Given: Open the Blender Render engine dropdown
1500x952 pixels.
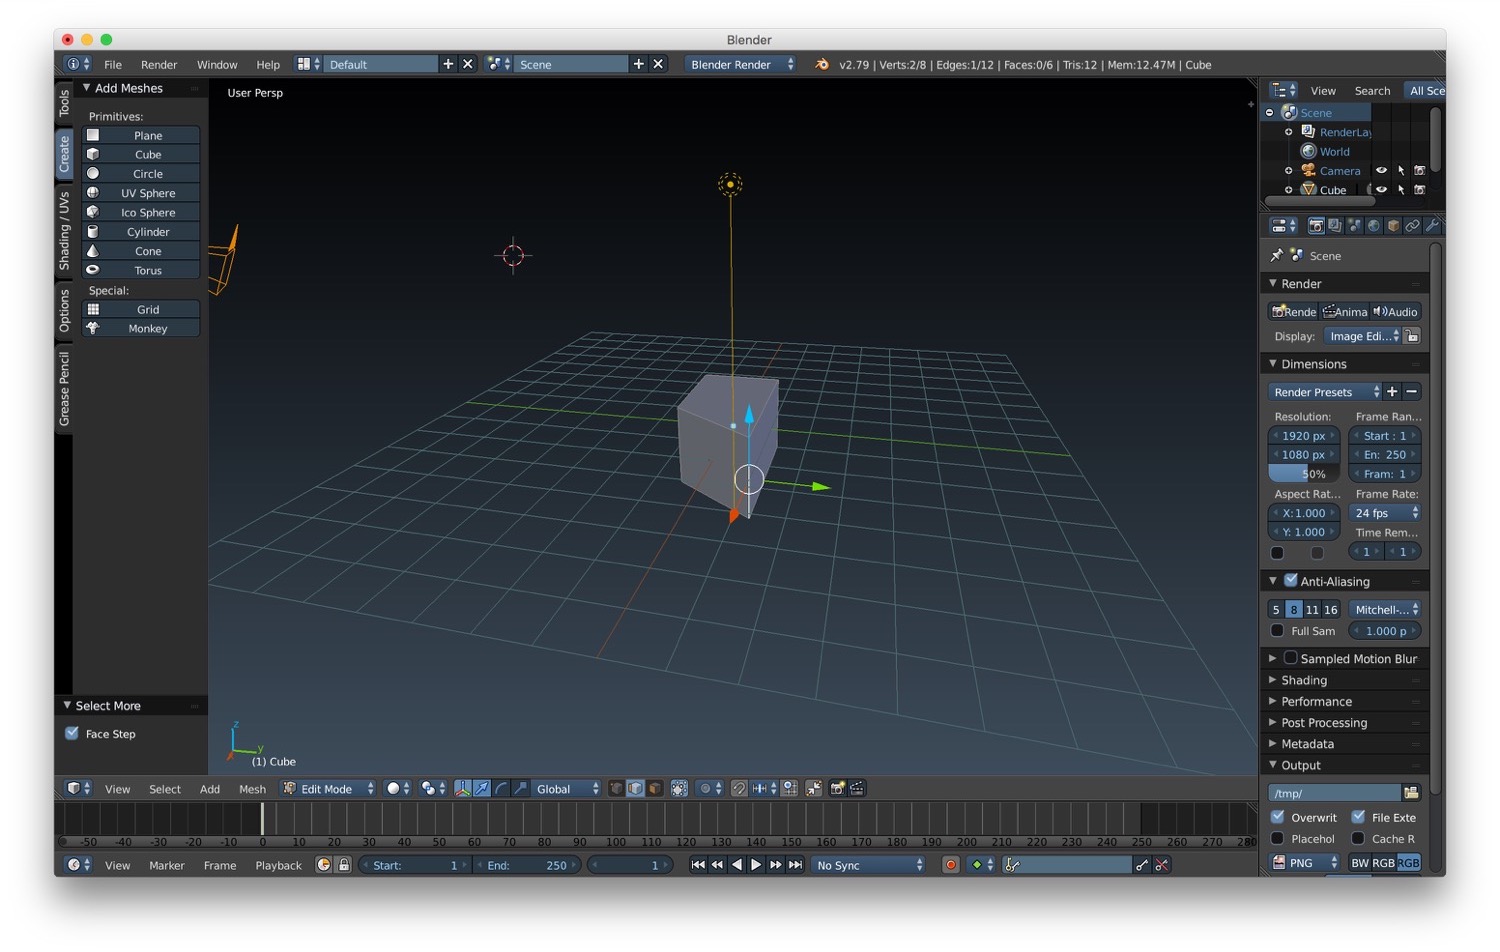Looking at the screenshot, I should click(x=740, y=64).
